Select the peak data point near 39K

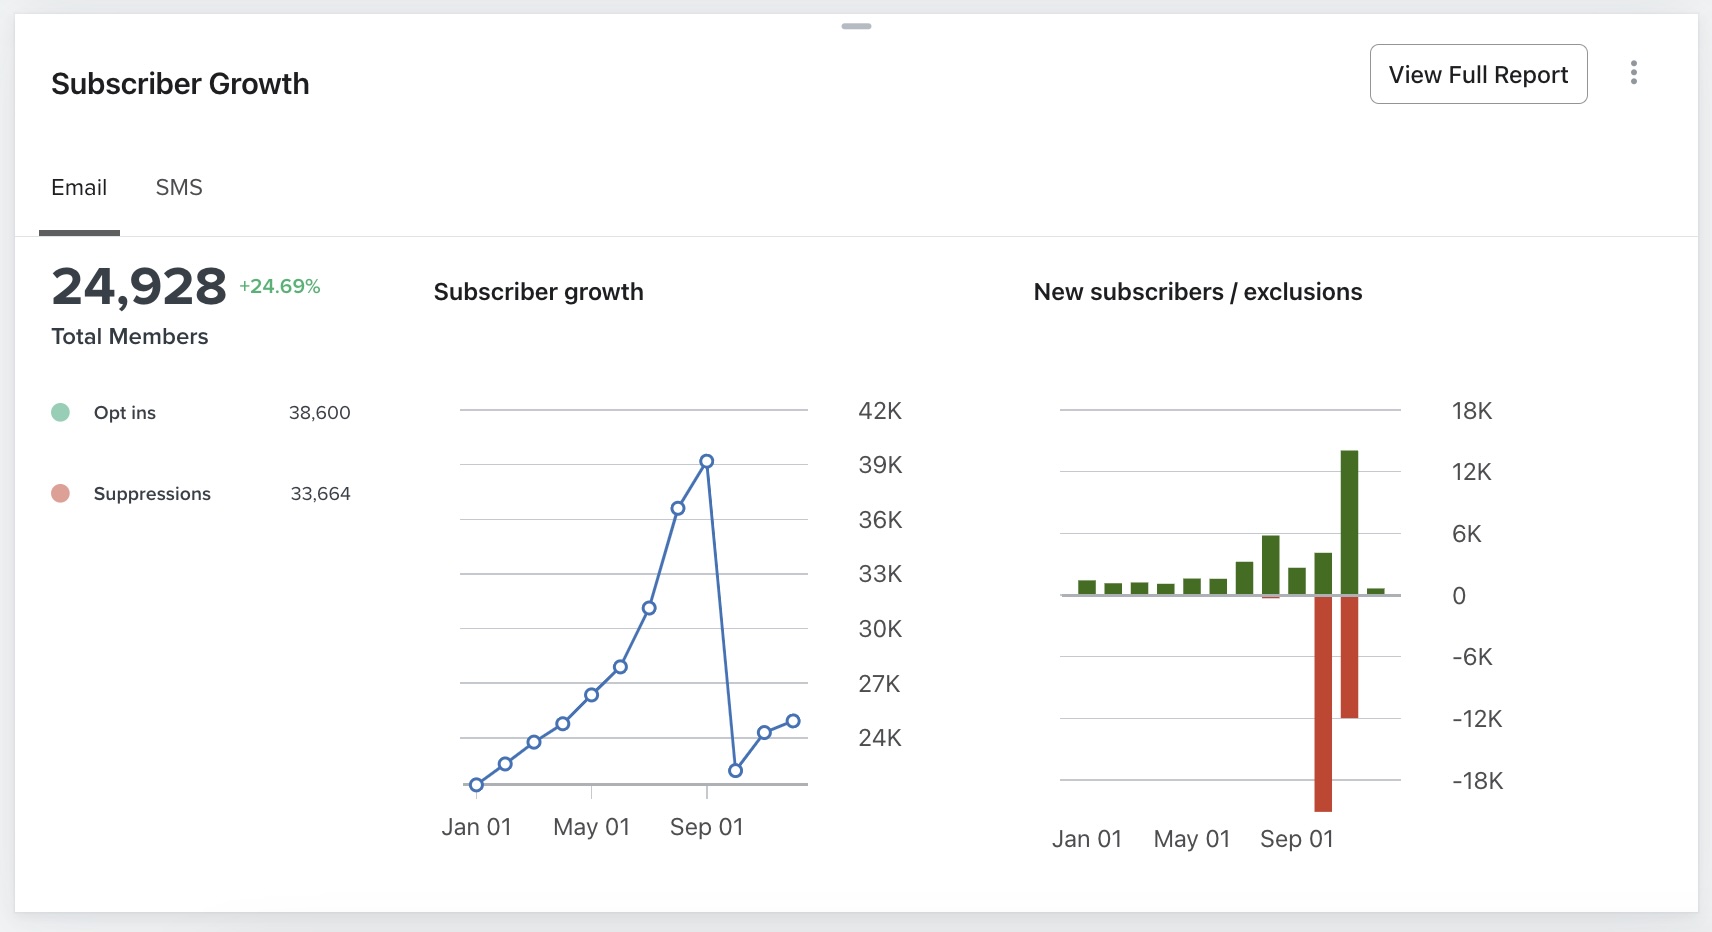[707, 460]
